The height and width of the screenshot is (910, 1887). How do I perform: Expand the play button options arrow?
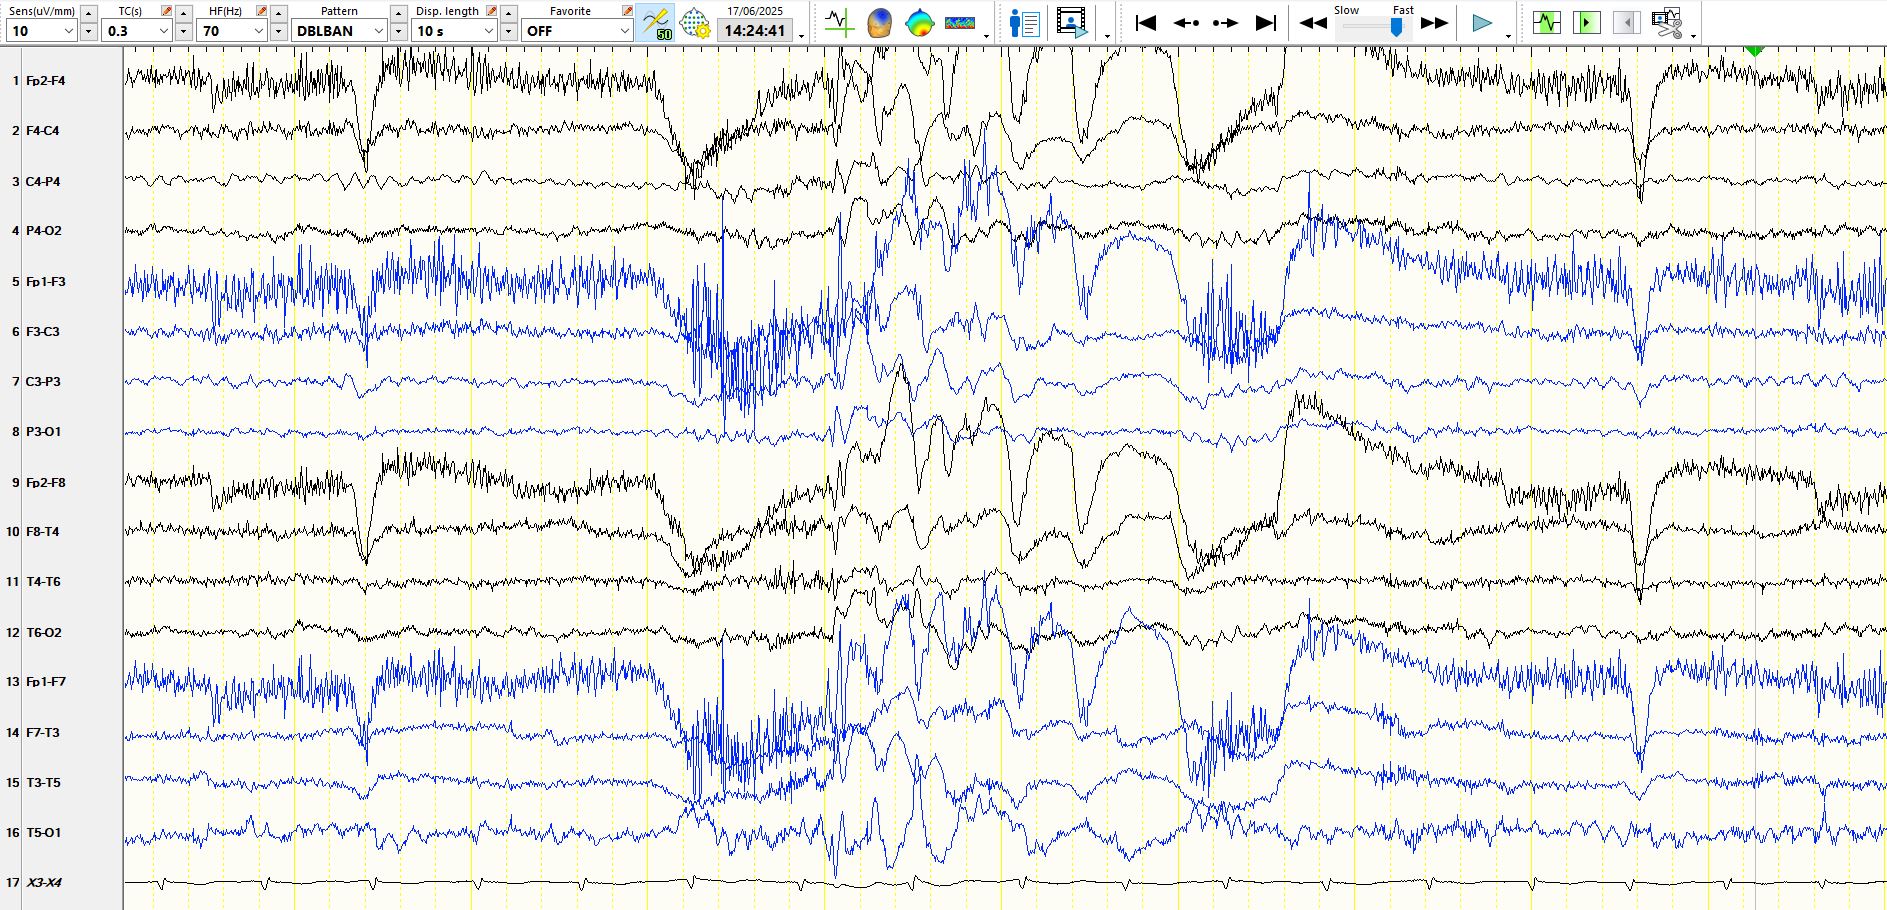coord(1508,36)
